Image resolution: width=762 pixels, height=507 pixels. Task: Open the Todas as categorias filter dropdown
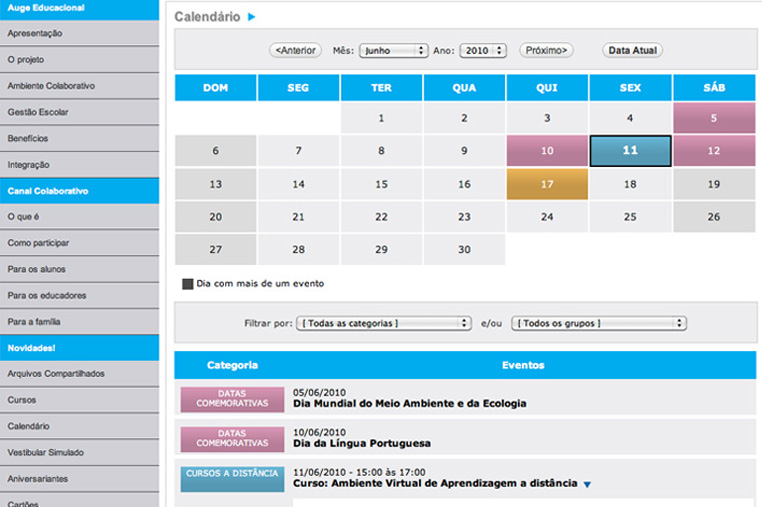click(x=383, y=323)
